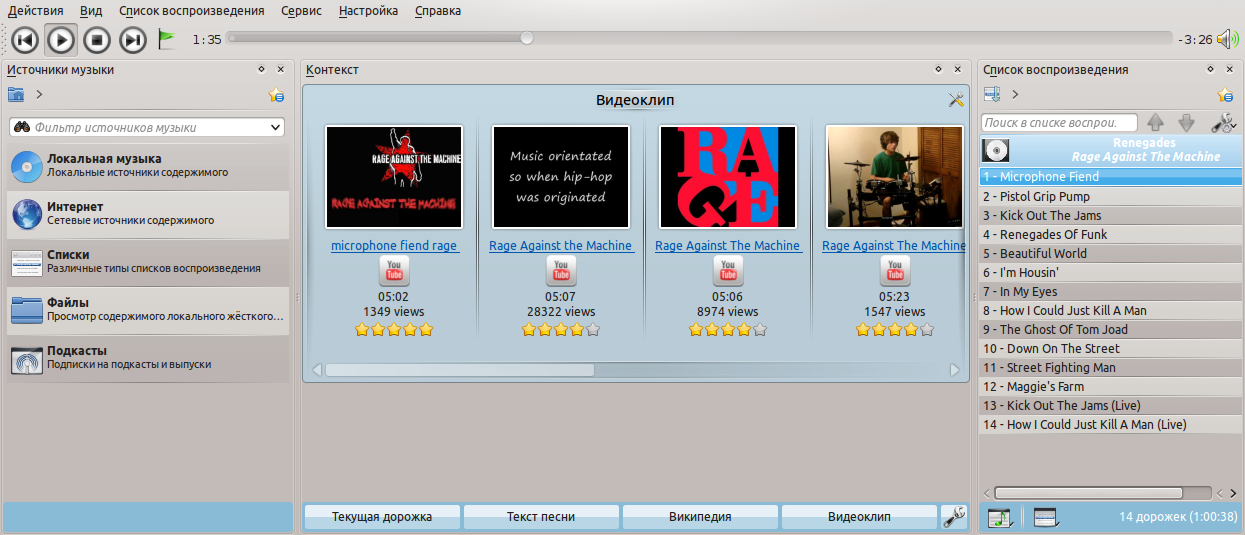Click the music sources home folder icon
The height and width of the screenshot is (535, 1245).
tap(16, 95)
